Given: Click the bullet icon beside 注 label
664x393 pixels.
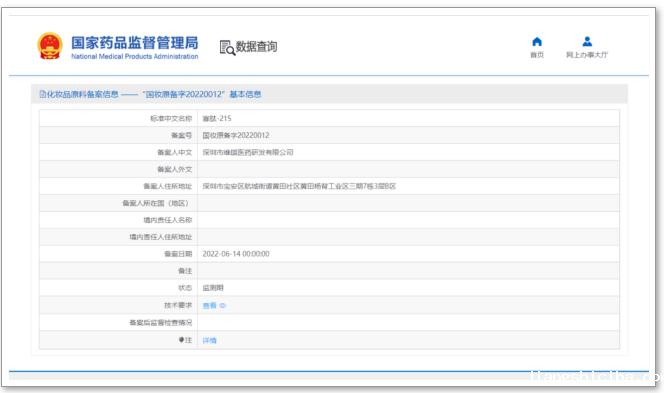Looking at the screenshot, I should 181,340.
